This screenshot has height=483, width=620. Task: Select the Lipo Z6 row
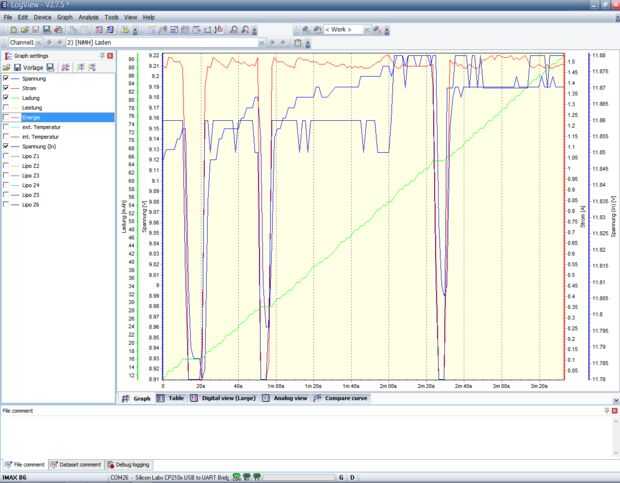pos(58,204)
